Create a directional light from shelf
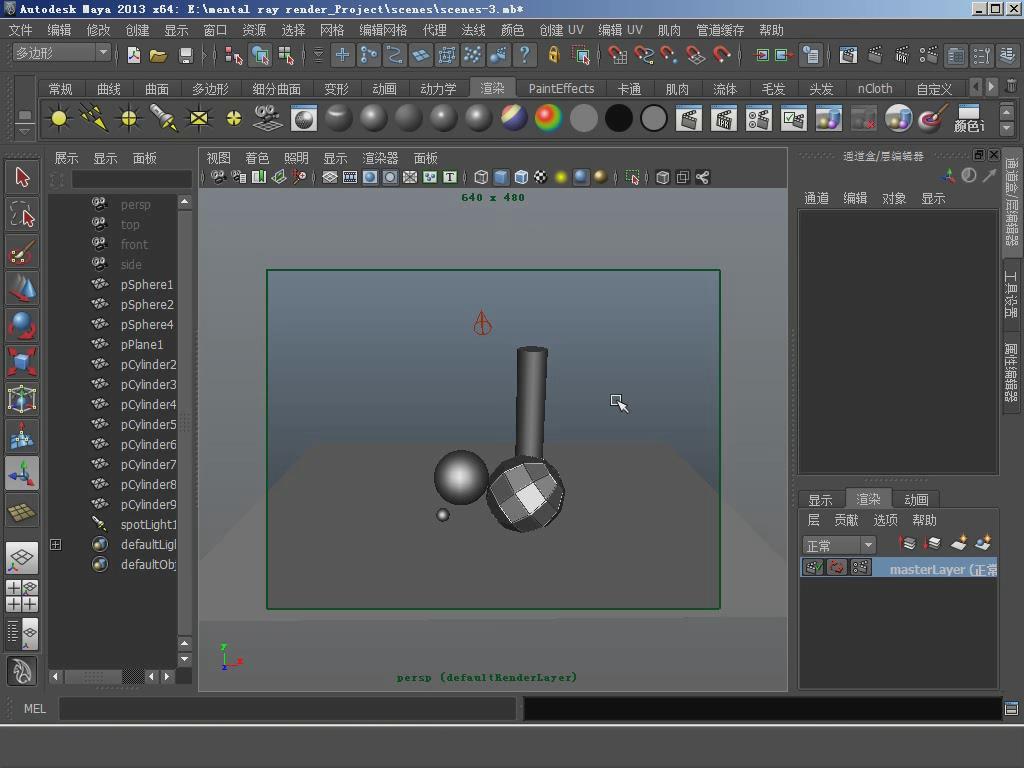Viewport: 1024px width, 768px height. pyautogui.click(x=93, y=118)
